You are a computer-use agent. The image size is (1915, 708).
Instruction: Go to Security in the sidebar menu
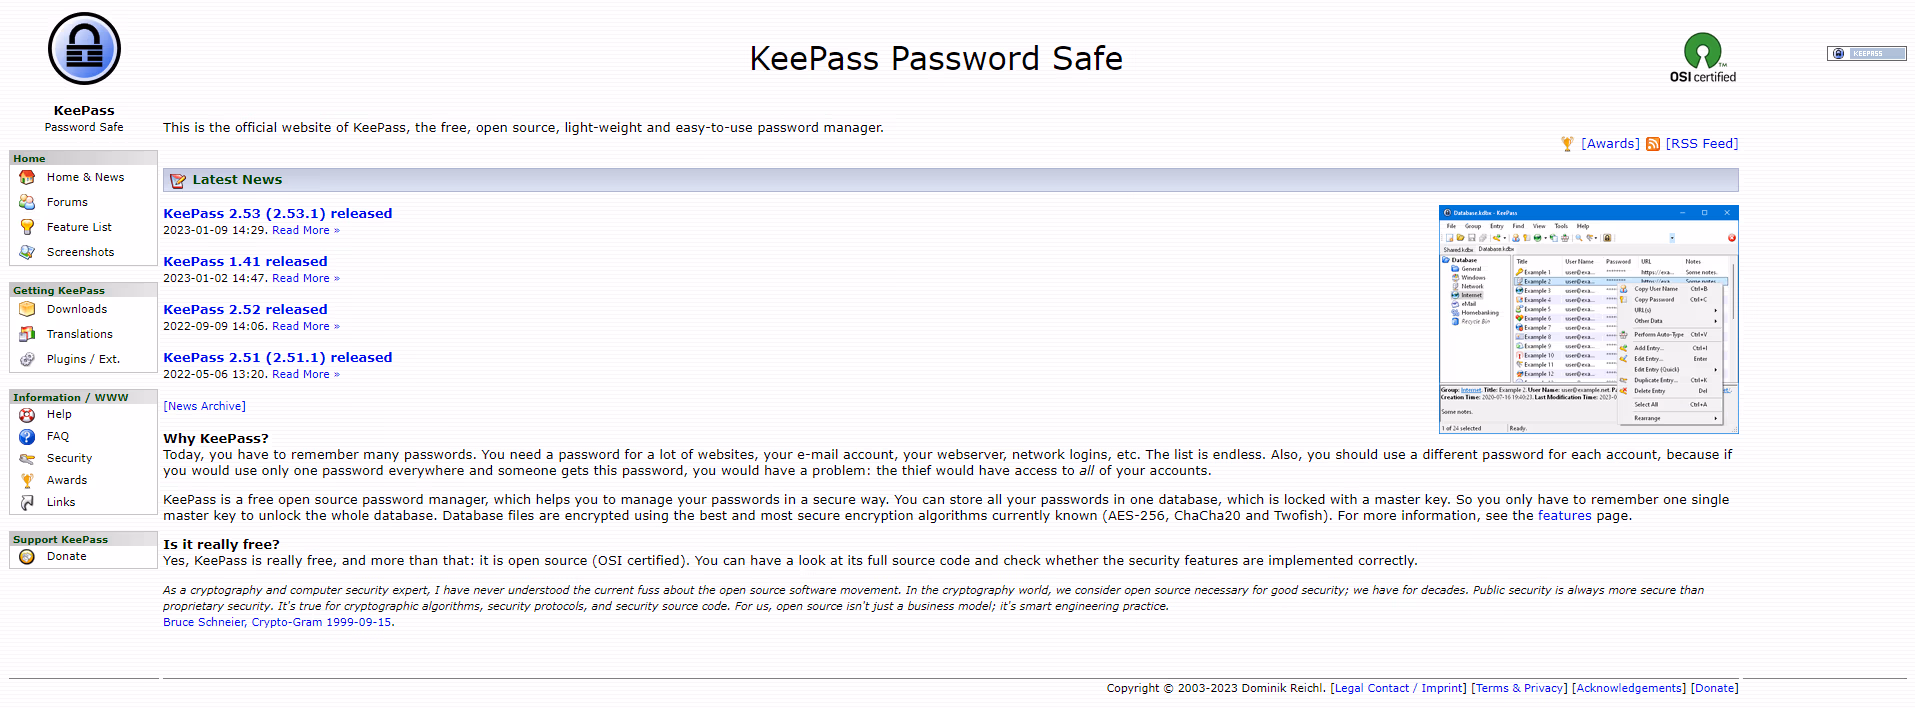tap(69, 458)
